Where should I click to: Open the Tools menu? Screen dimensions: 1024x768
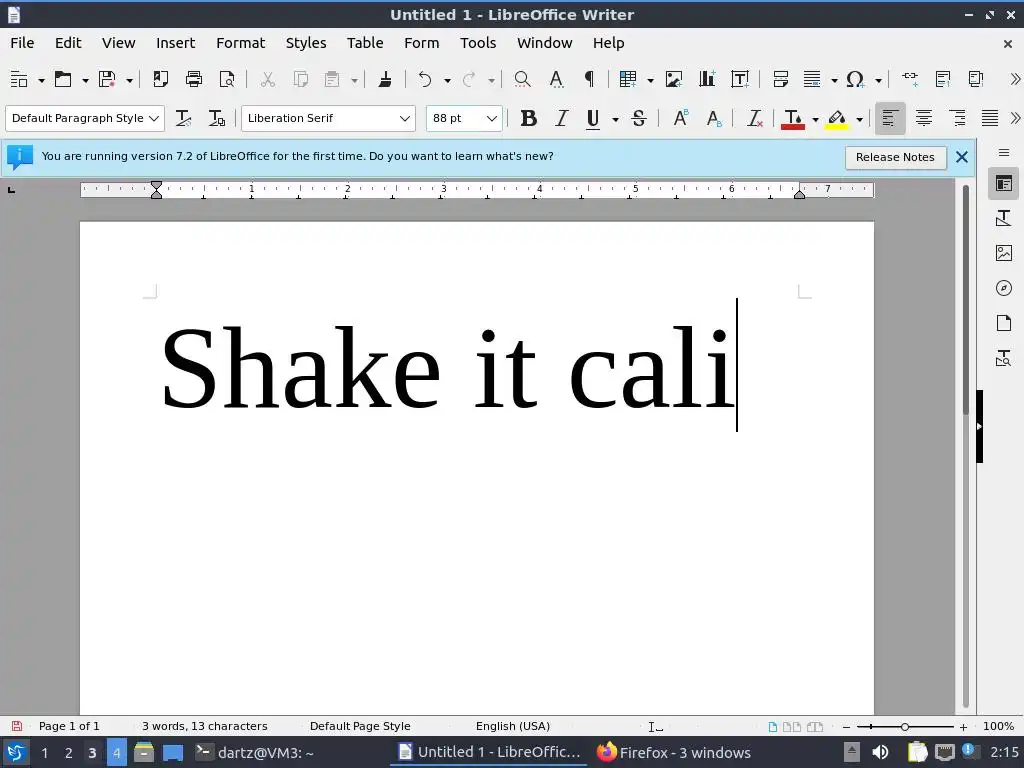[x=478, y=43]
